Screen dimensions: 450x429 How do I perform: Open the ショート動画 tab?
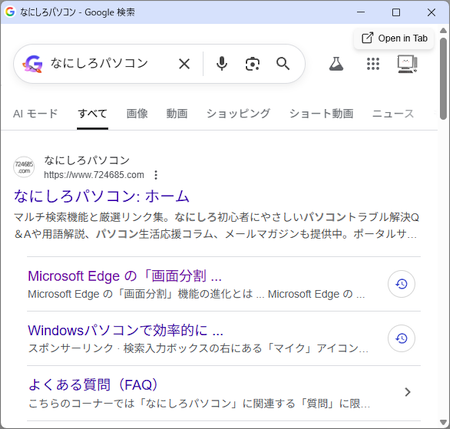click(x=321, y=114)
